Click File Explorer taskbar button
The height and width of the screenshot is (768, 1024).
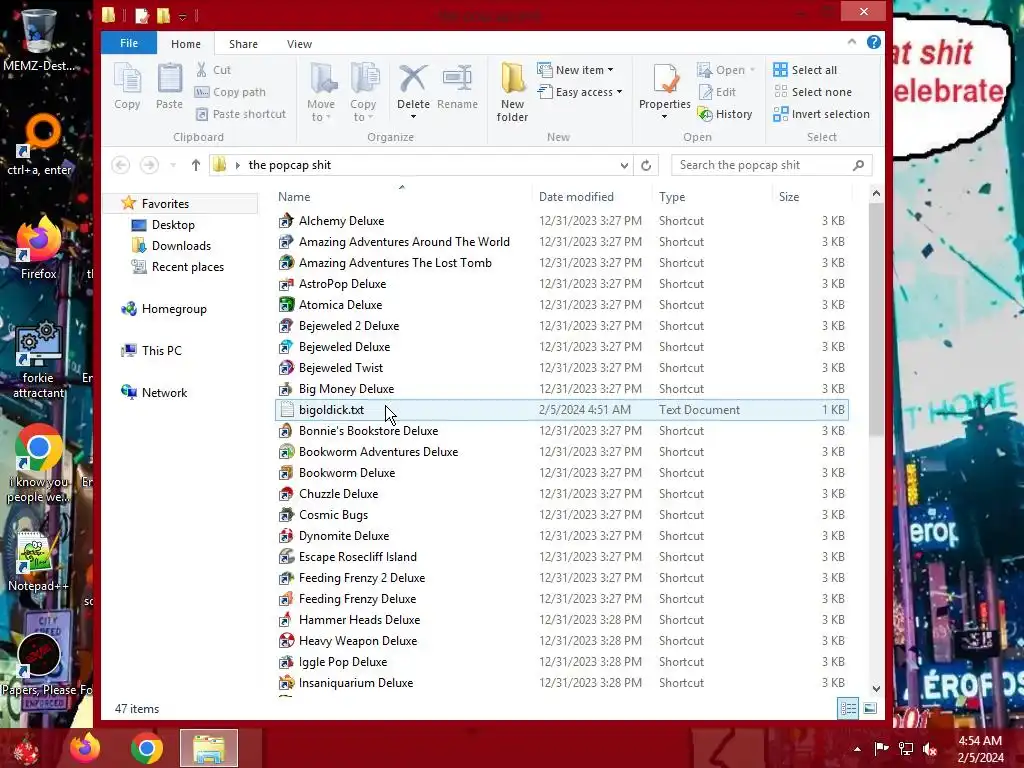pos(209,748)
